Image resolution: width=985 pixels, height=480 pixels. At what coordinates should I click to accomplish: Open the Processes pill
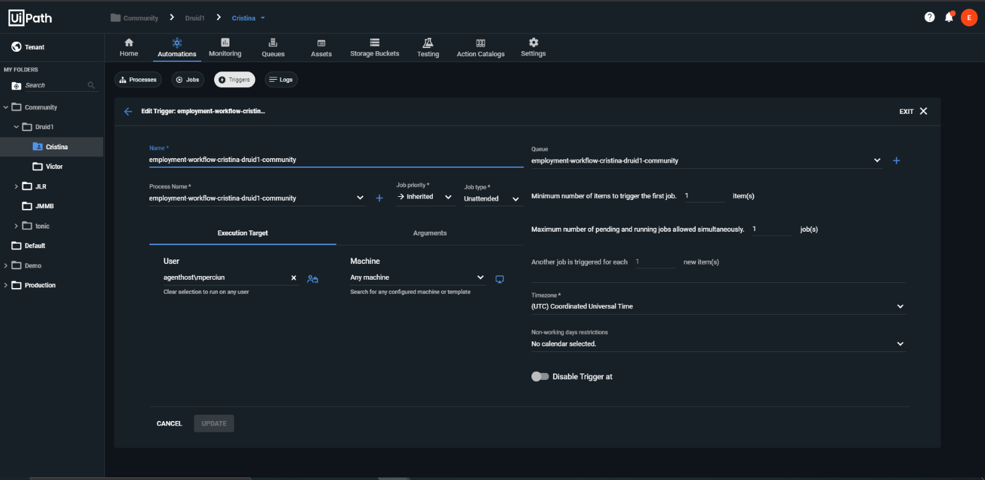tap(138, 80)
